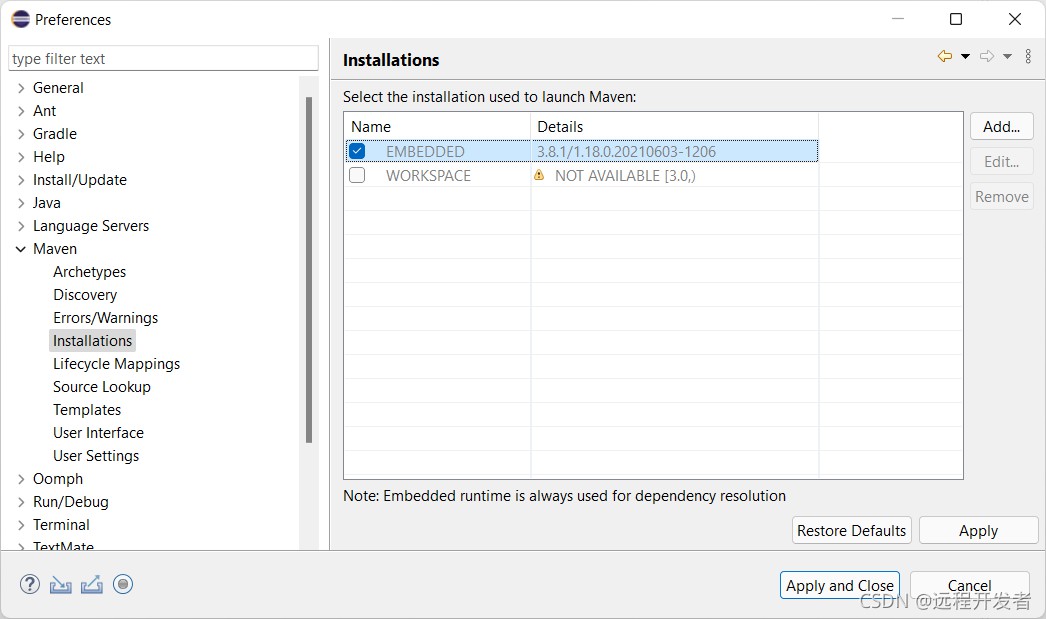Viewport: 1046px width, 619px height.
Task: Click the Edit... button
Action: click(x=1001, y=161)
